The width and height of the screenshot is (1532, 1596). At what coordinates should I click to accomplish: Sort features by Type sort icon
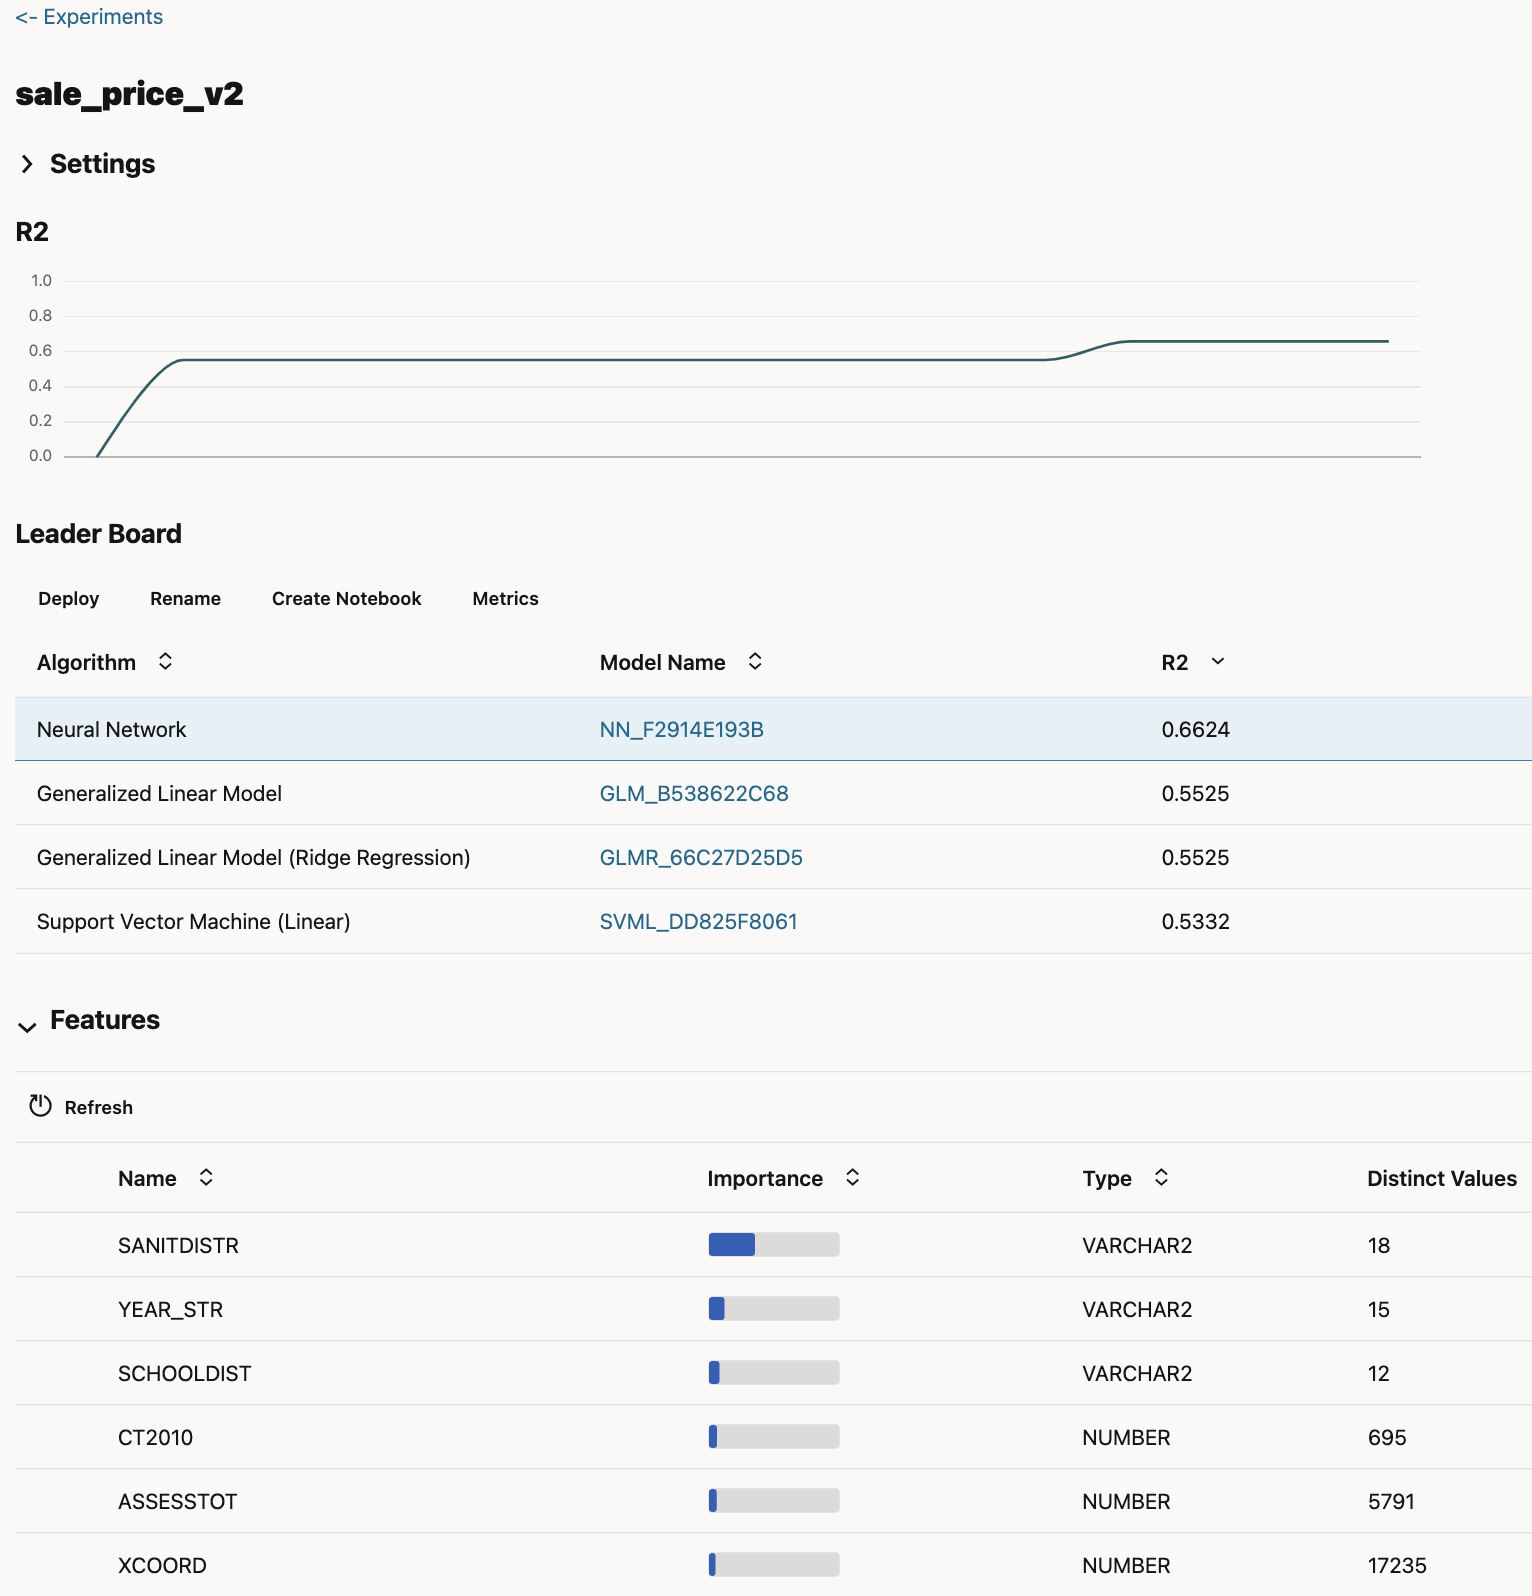click(1161, 1178)
